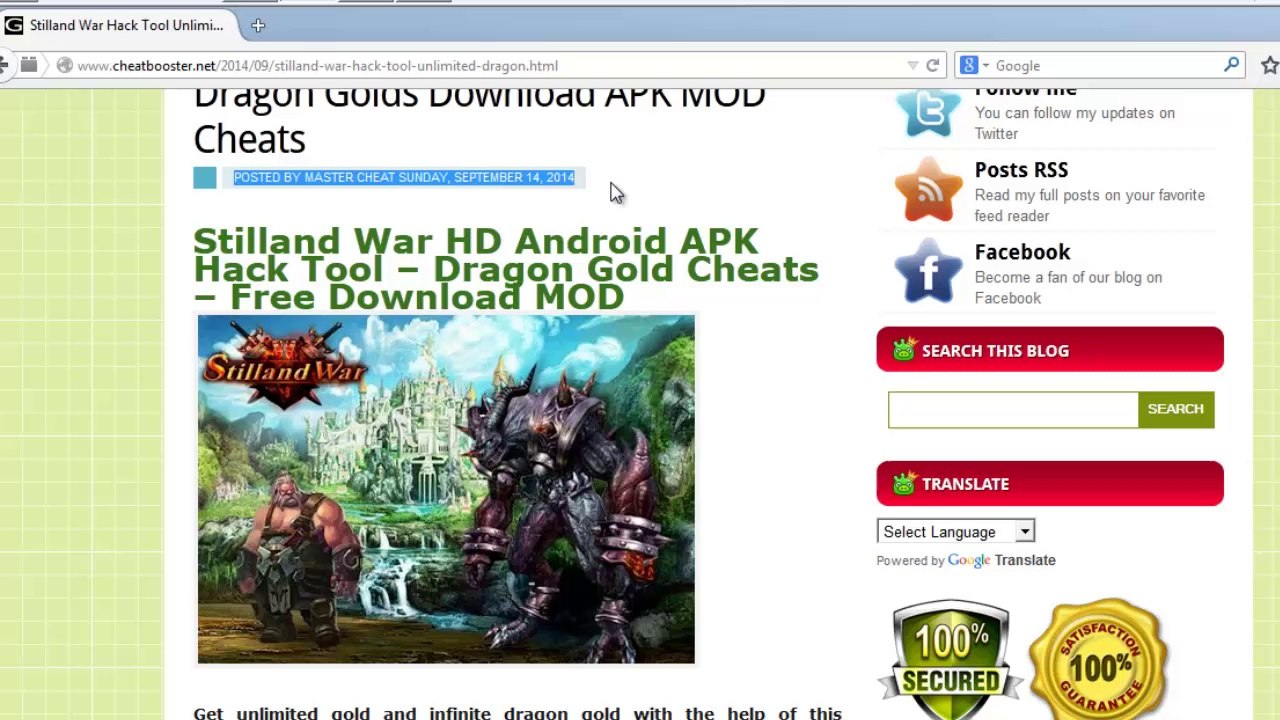Screen dimensions: 1280x720
Task: Click the 100% Secured badge
Action: (x=950, y=658)
